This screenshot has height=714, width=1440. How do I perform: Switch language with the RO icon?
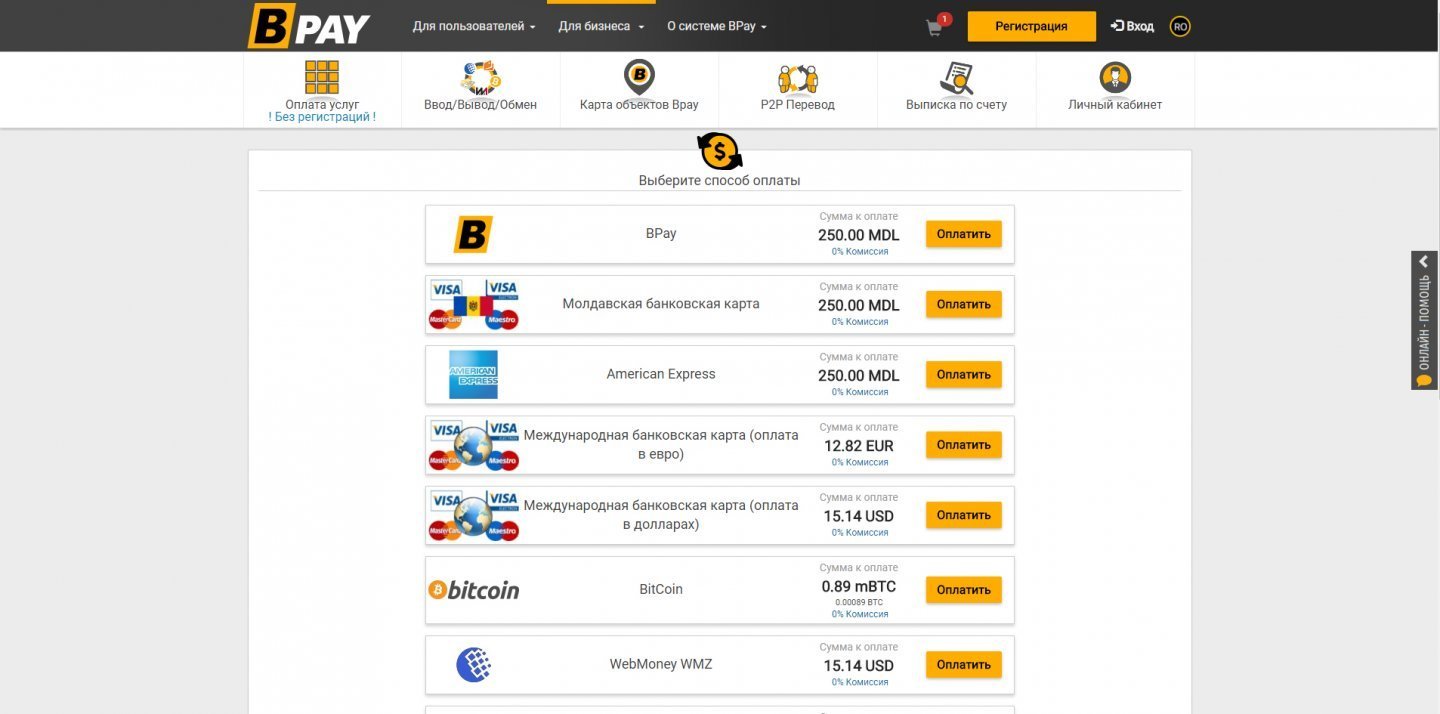1180,27
